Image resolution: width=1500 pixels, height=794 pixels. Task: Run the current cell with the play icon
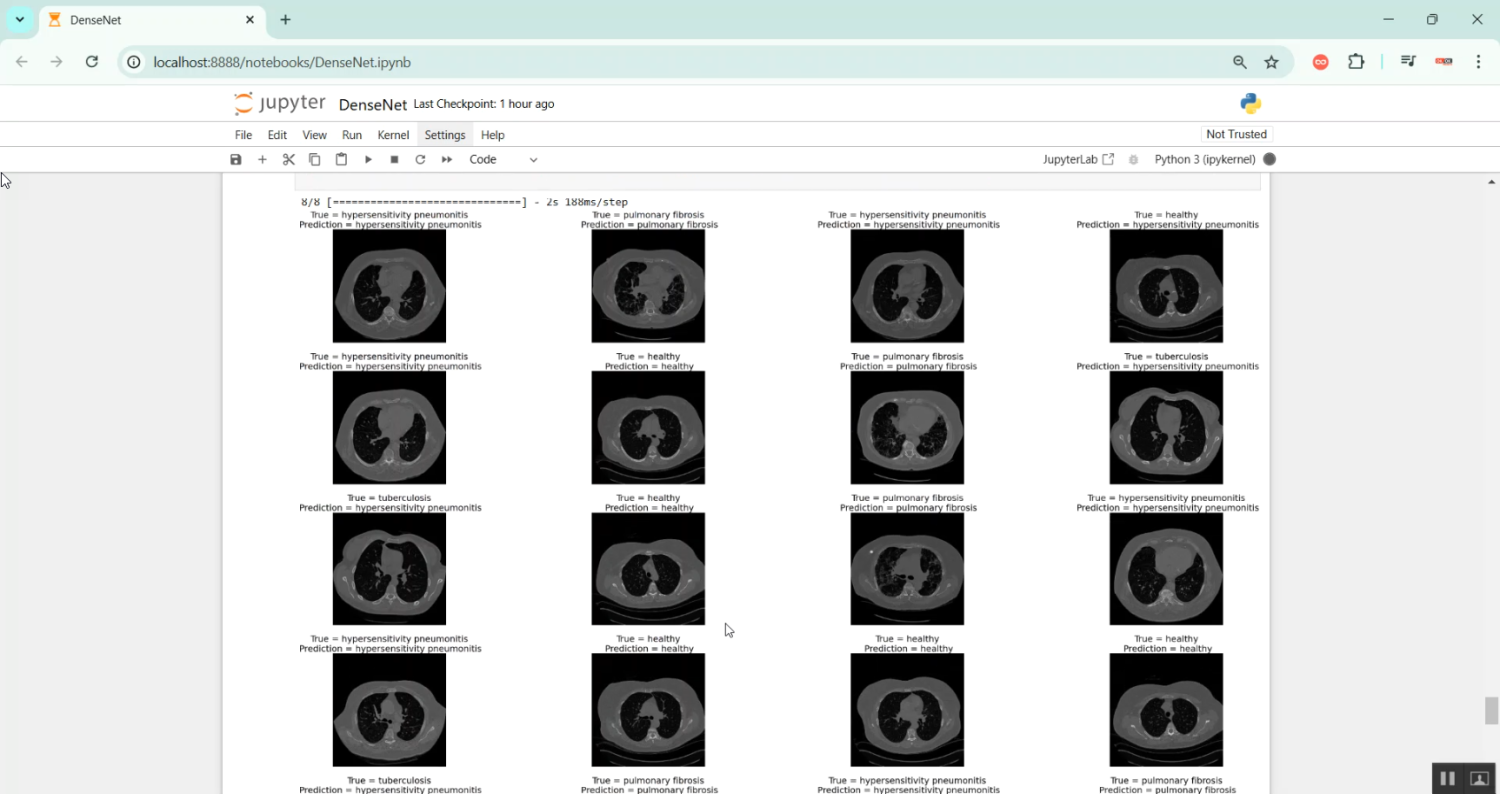pyautogui.click(x=368, y=160)
